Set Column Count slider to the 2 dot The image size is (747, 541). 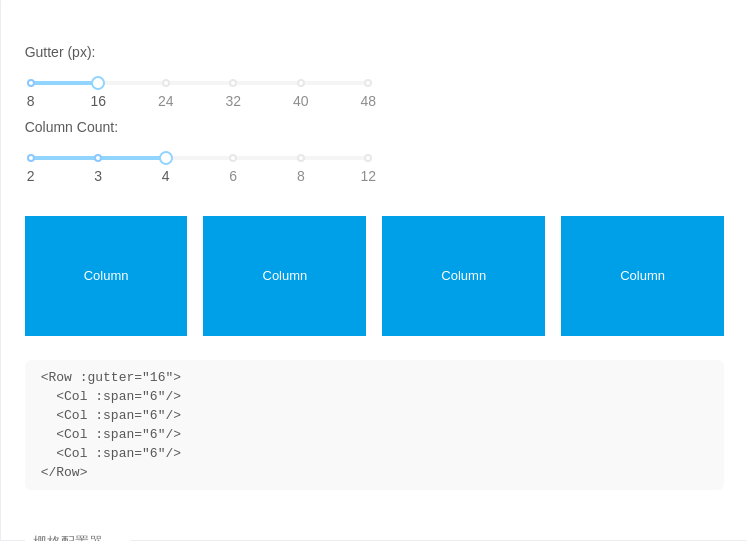click(x=30, y=158)
